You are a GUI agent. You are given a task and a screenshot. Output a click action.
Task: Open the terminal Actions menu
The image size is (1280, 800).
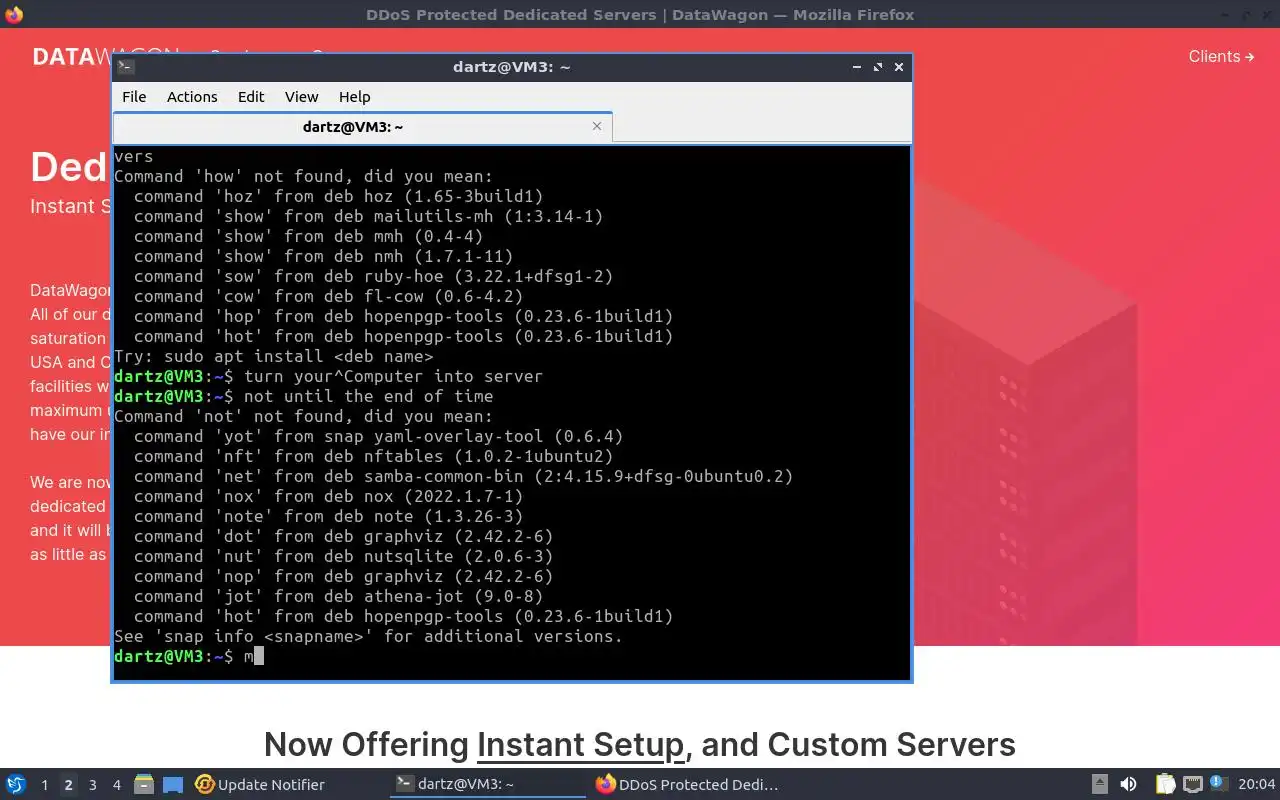pos(192,97)
